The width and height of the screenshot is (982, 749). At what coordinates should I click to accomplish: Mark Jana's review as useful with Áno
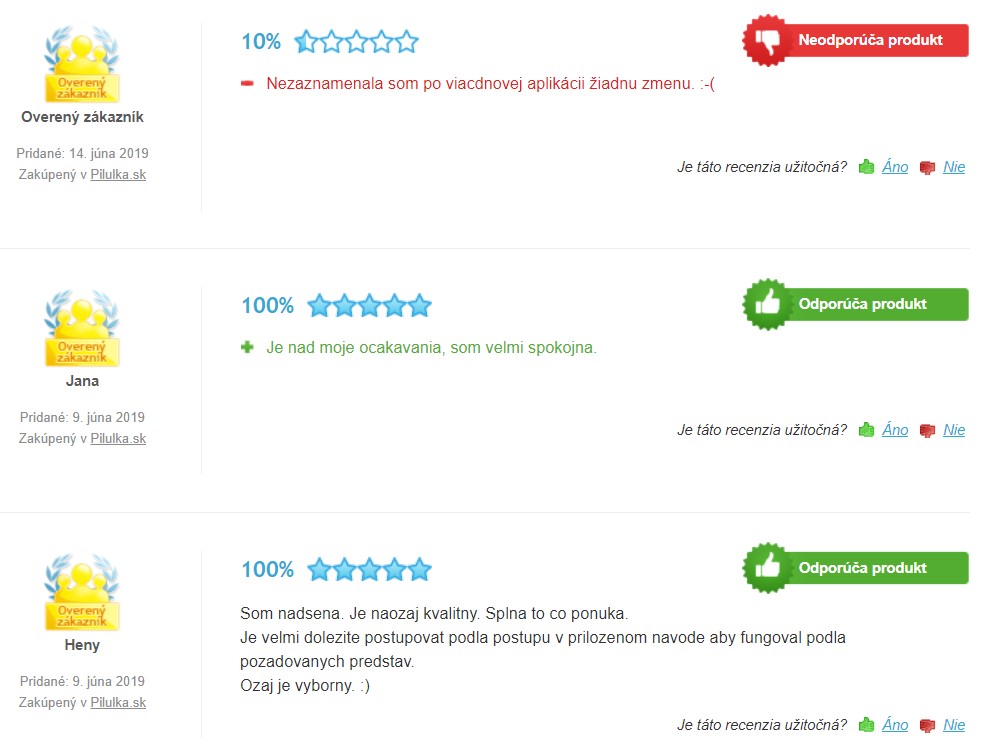click(895, 430)
